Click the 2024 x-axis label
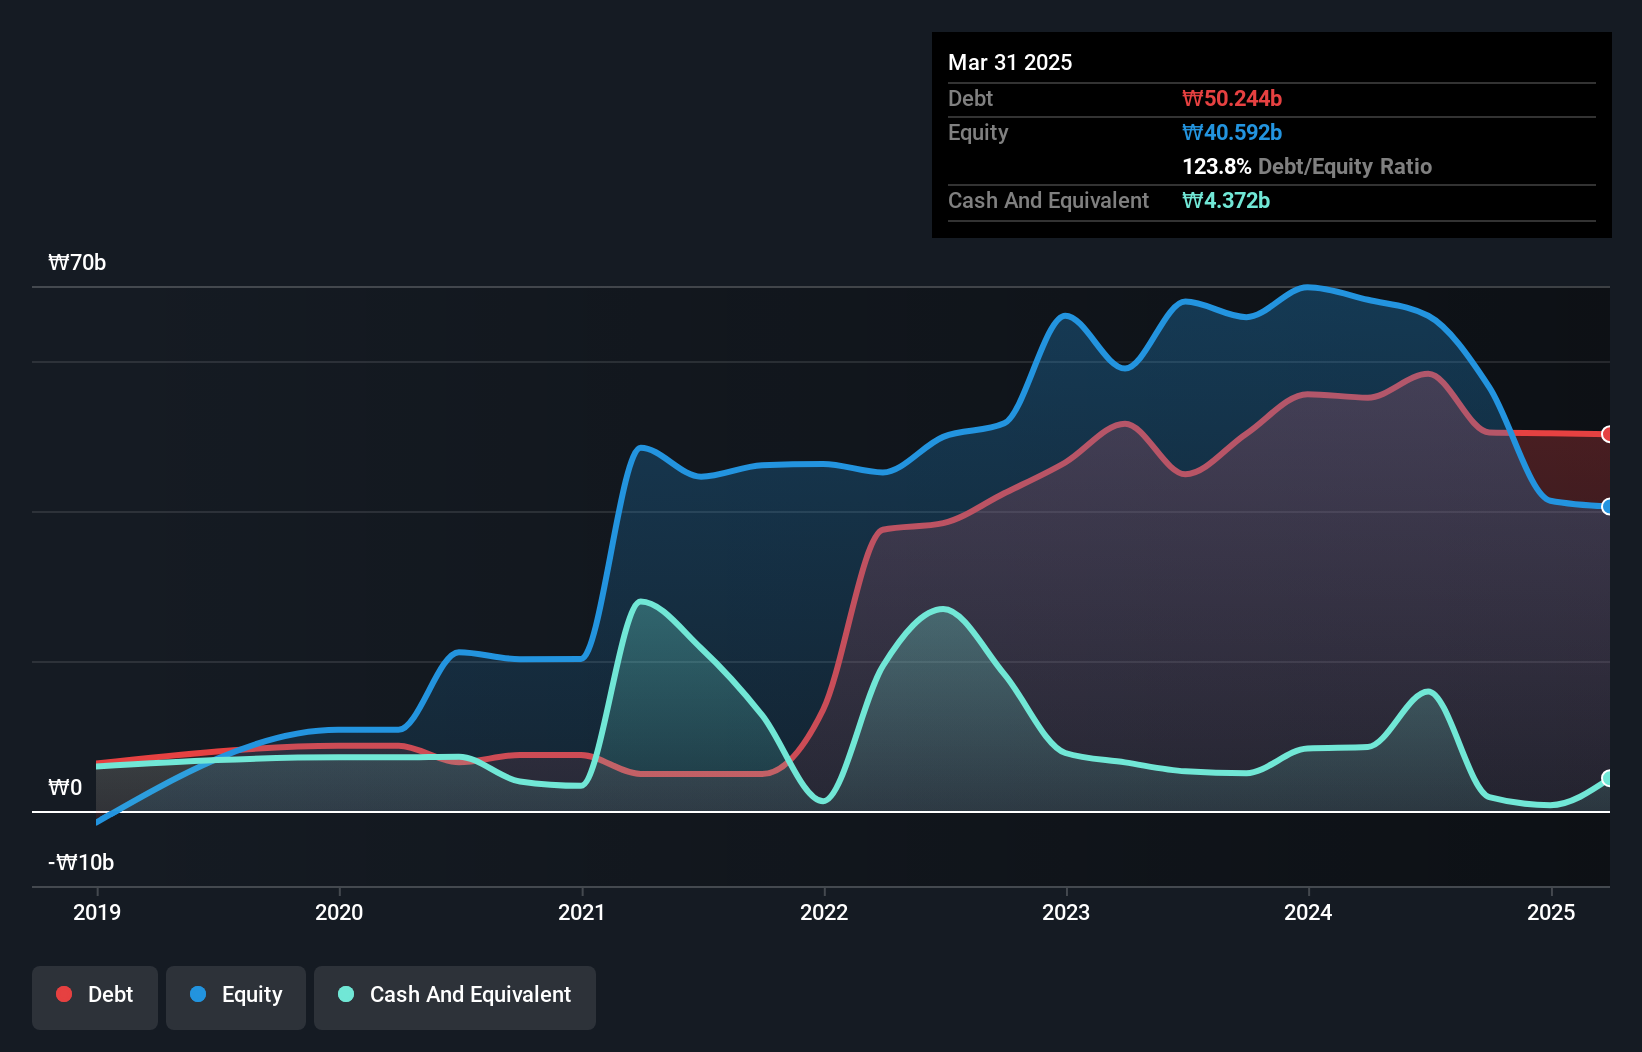The width and height of the screenshot is (1642, 1052). click(1308, 912)
